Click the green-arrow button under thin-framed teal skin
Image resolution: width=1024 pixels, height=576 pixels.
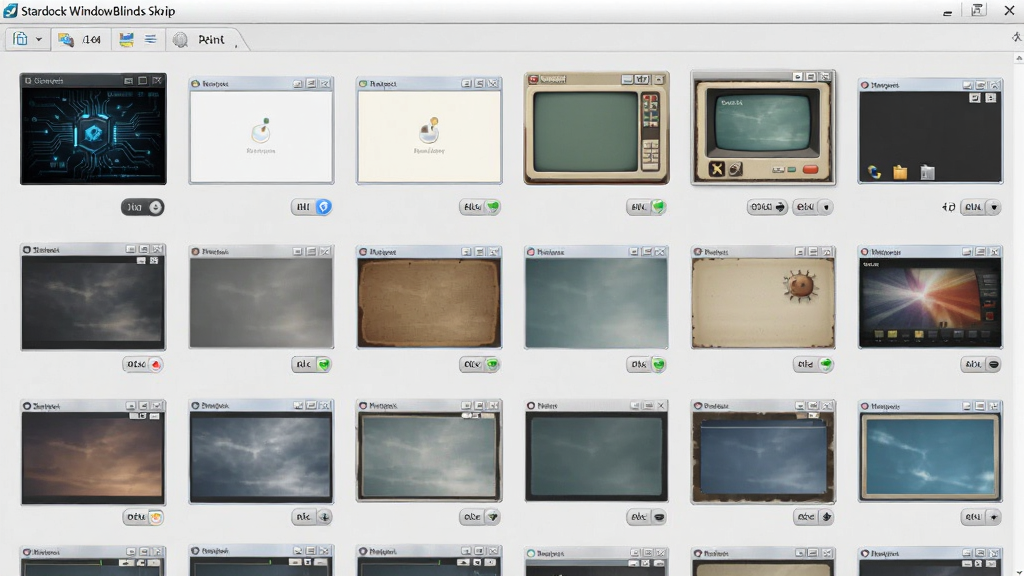(x=480, y=517)
